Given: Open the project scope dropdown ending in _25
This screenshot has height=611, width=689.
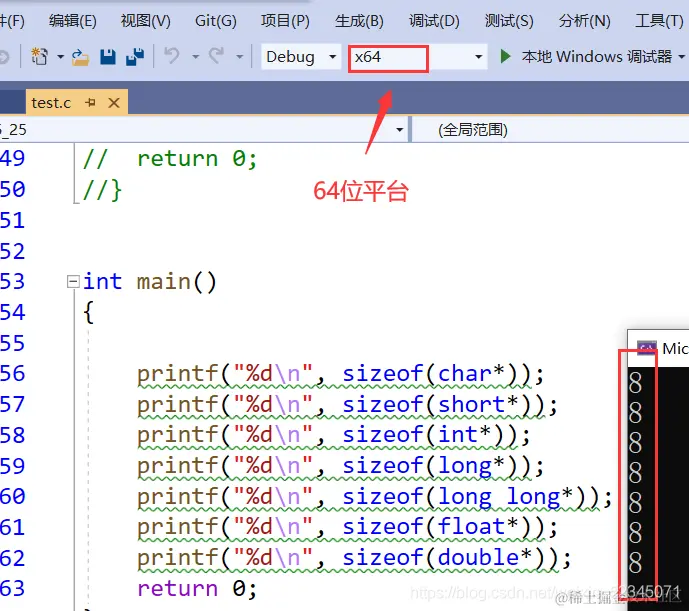Looking at the screenshot, I should 203,130.
